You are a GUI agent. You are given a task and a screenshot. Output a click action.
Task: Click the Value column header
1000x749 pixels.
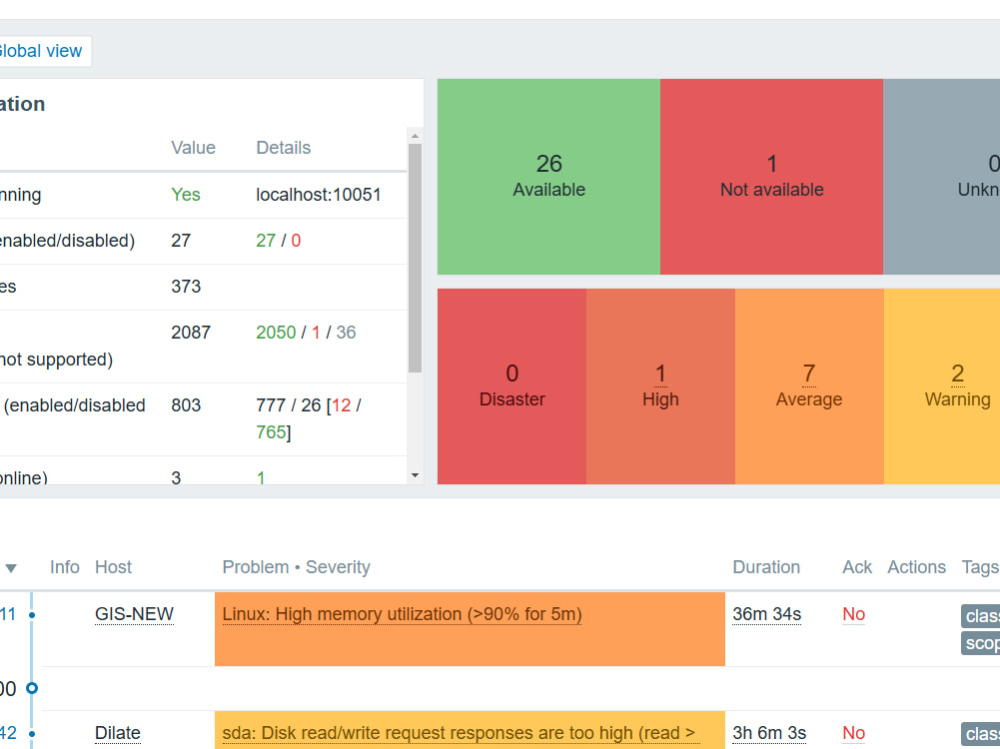tap(193, 147)
